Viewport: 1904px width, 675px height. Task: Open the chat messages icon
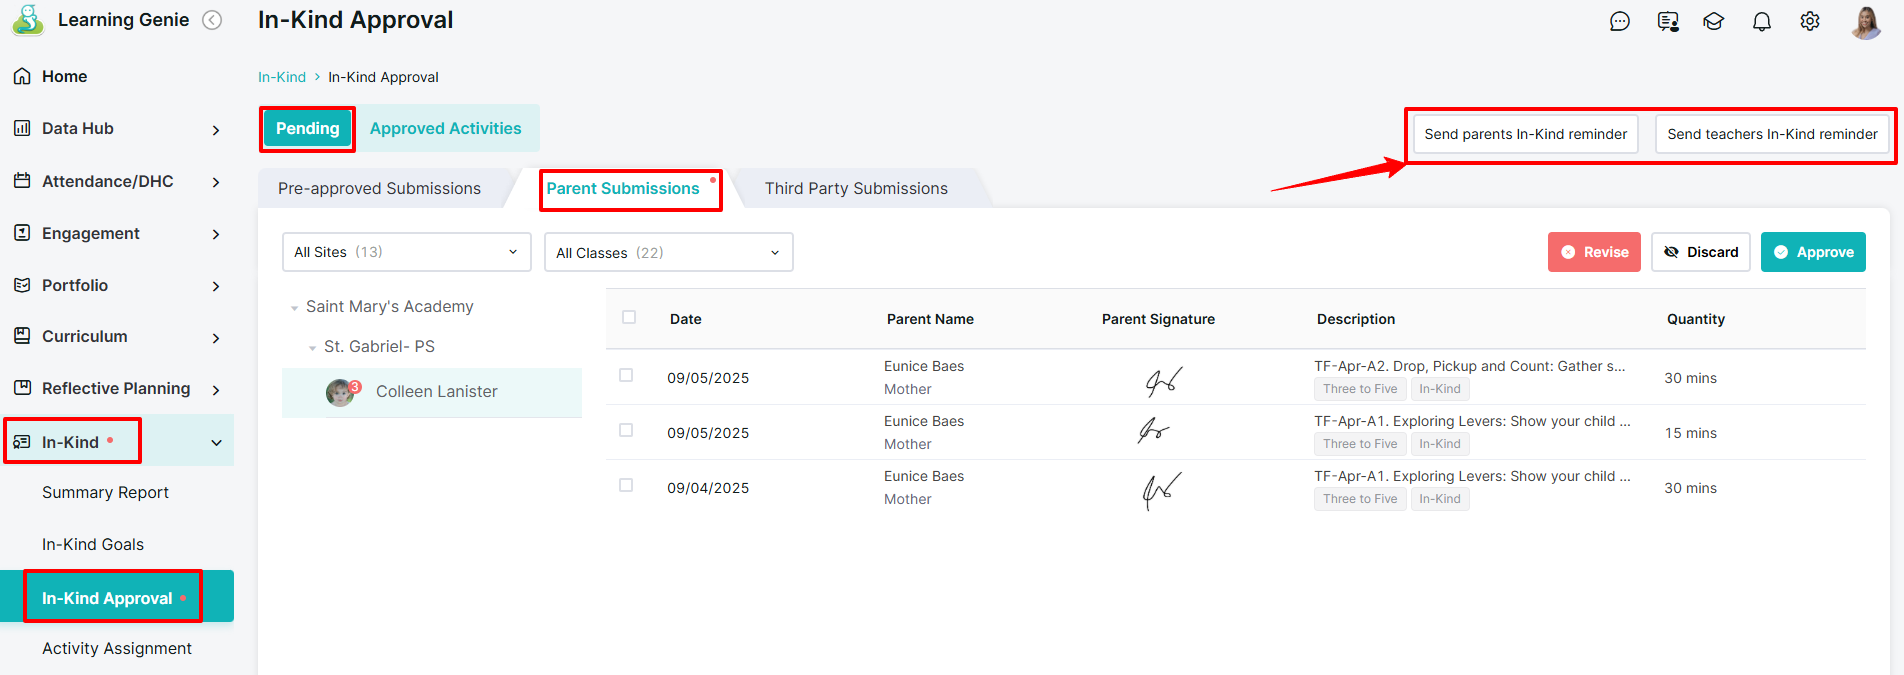coord(1619,21)
